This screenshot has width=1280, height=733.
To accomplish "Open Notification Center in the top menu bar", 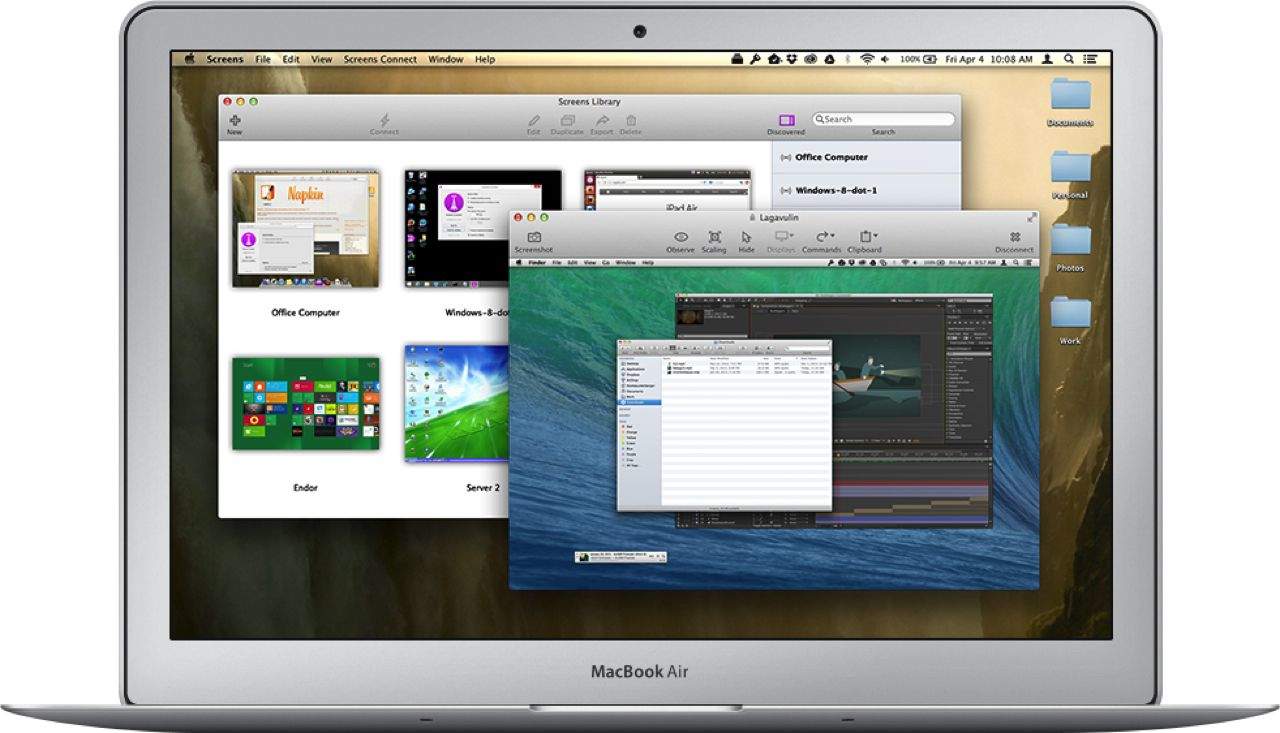I will point(1090,59).
